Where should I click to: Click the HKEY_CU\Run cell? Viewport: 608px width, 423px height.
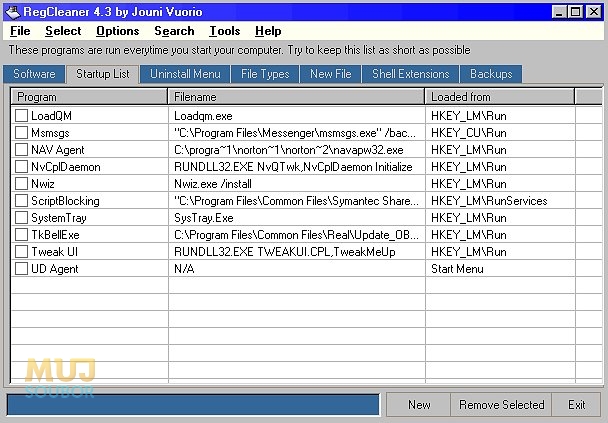[x=501, y=133]
